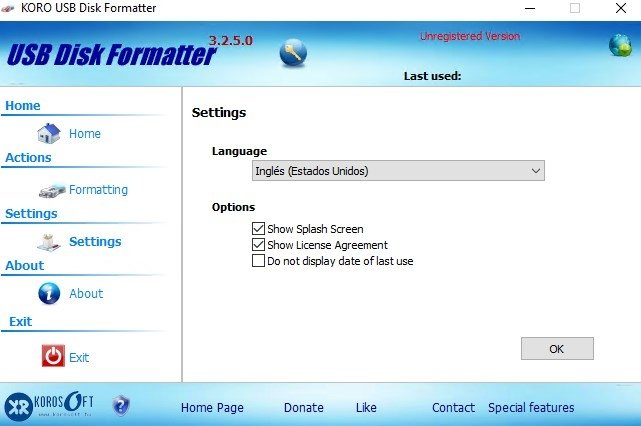Click the red power Exit icon
Viewport: 641px width, 426px height.
tap(53, 356)
